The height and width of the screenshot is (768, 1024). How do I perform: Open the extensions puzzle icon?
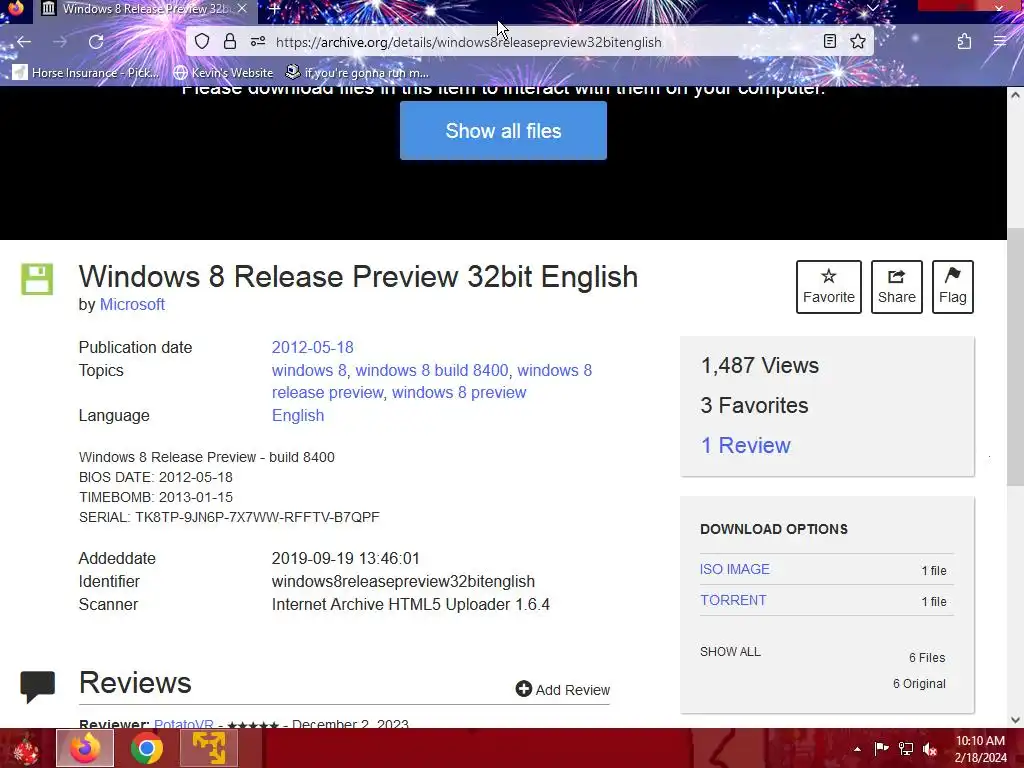click(x=965, y=42)
